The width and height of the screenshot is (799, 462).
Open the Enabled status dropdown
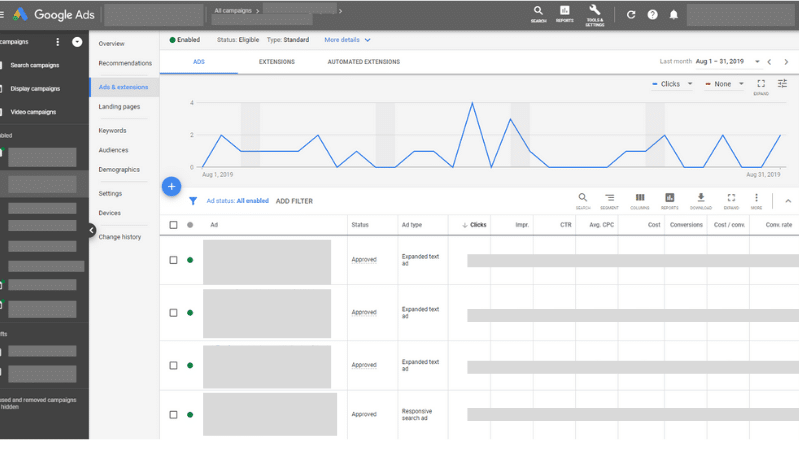[x=184, y=40]
